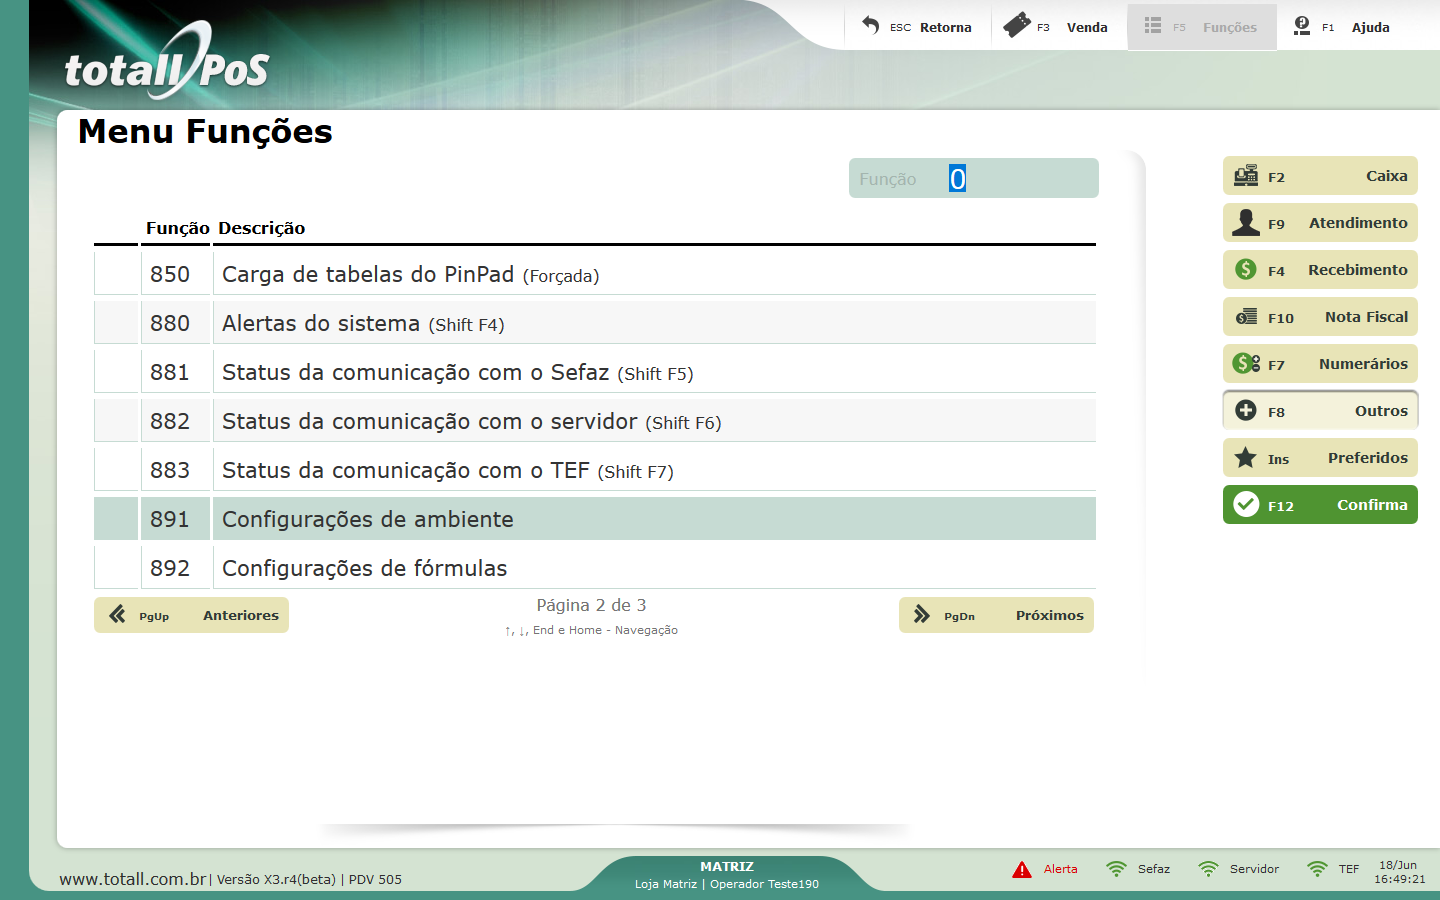The height and width of the screenshot is (900, 1440).
Task: Click the Retorna back-arrow icon
Action: (x=871, y=26)
